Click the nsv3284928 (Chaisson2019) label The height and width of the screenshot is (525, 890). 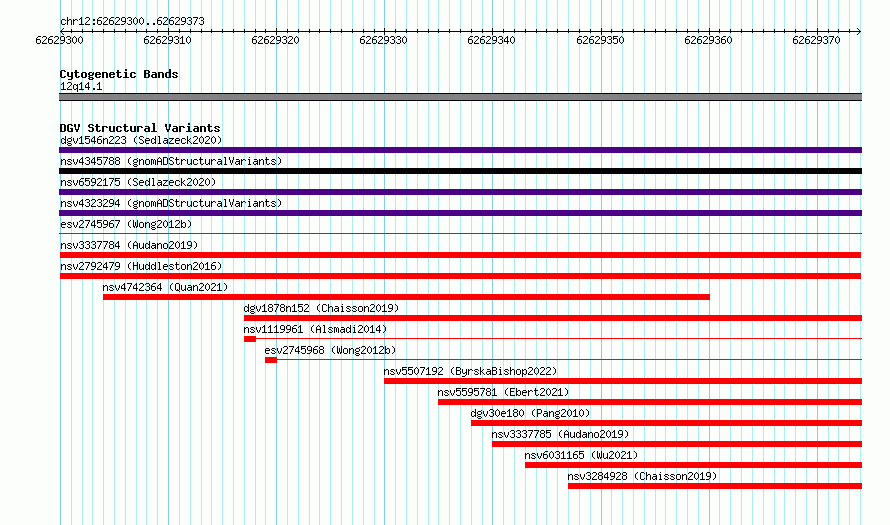[x=643, y=476]
